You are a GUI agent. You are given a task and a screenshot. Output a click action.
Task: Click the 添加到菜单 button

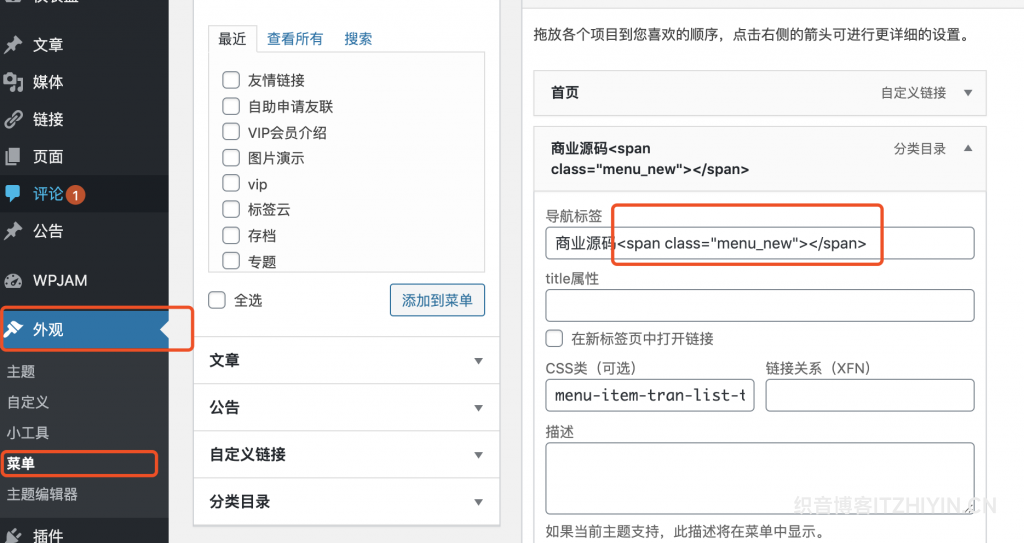click(438, 300)
